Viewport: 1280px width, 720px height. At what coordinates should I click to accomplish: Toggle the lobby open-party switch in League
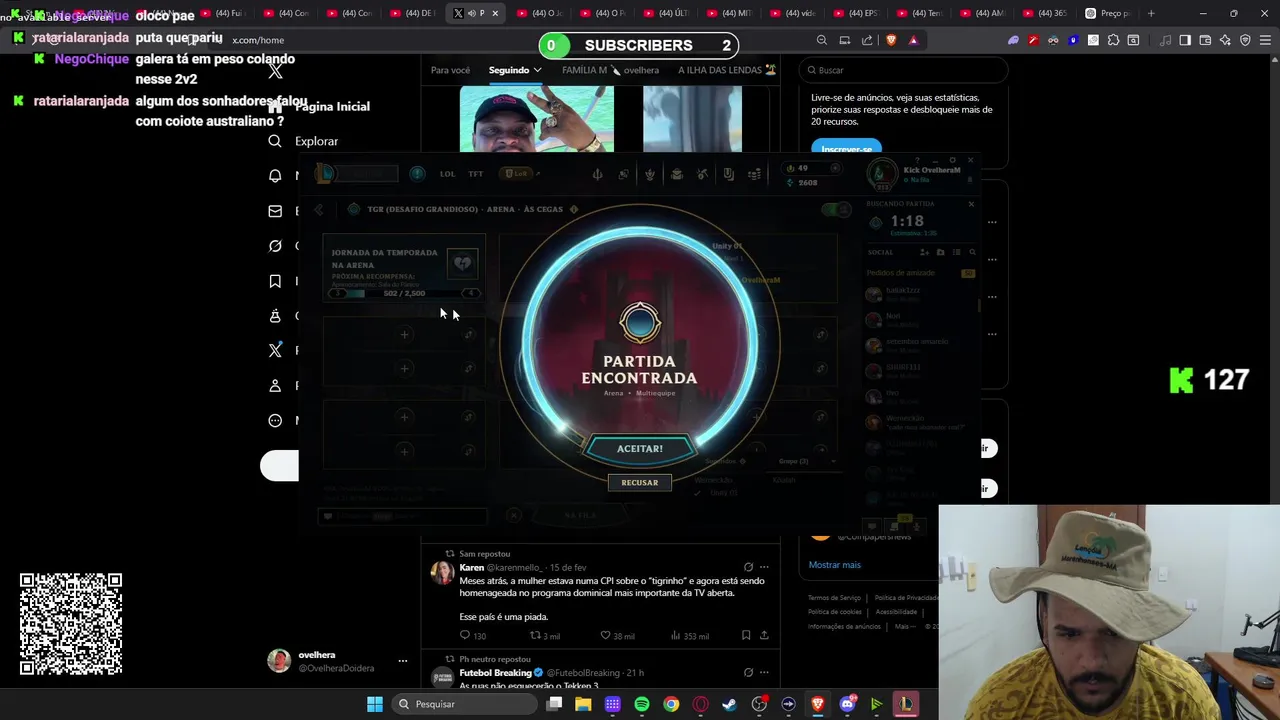tap(834, 209)
